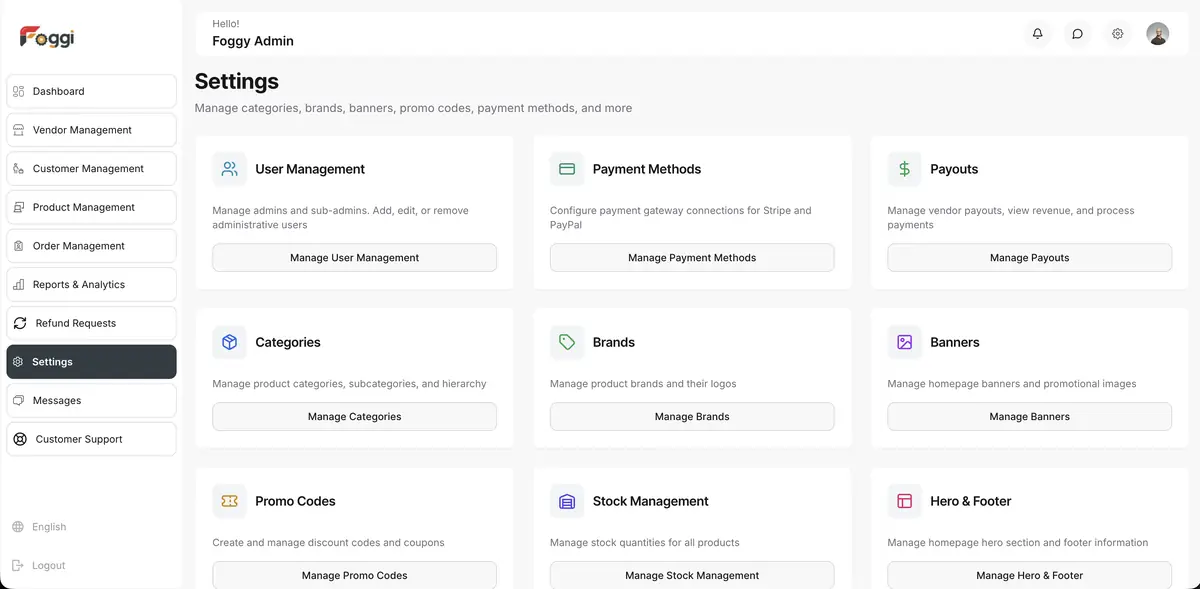Navigate to Product Management
The height and width of the screenshot is (589, 1200).
coord(91,207)
